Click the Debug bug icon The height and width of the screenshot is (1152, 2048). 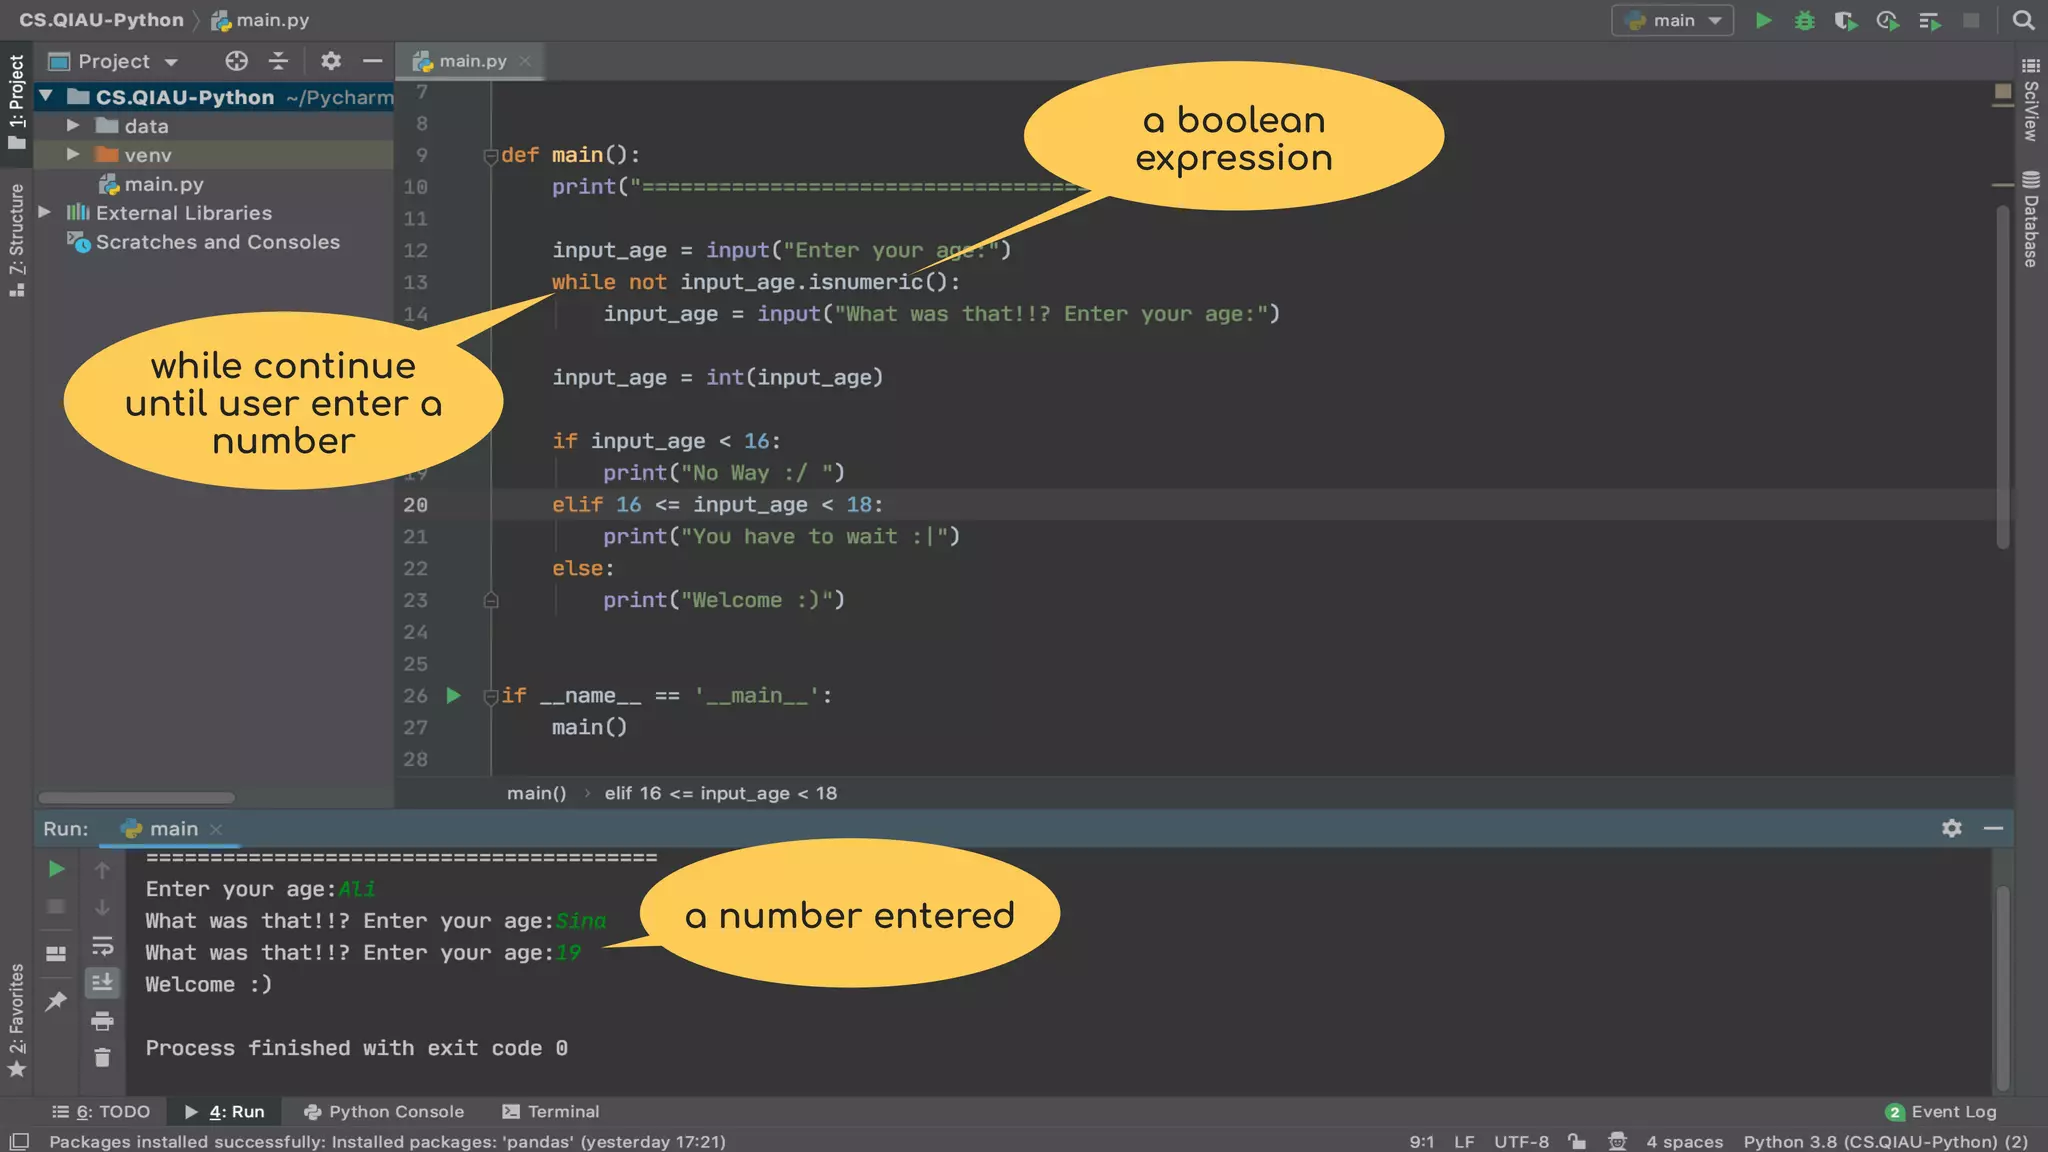(1805, 20)
